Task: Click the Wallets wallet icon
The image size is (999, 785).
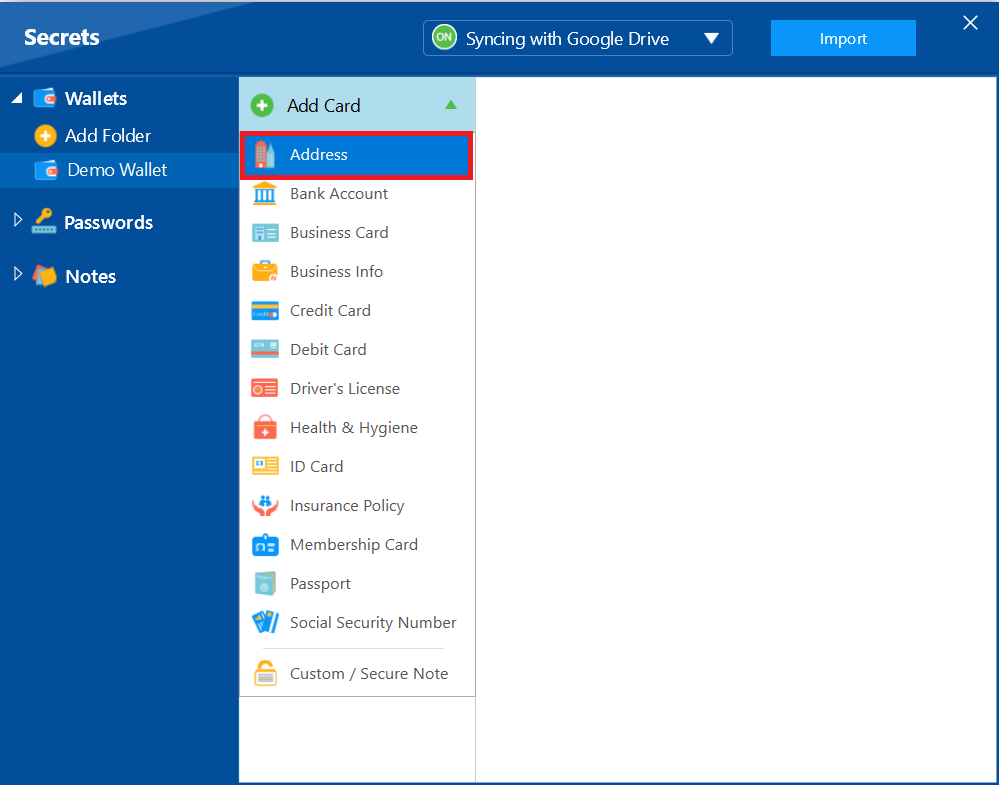Action: (x=45, y=98)
